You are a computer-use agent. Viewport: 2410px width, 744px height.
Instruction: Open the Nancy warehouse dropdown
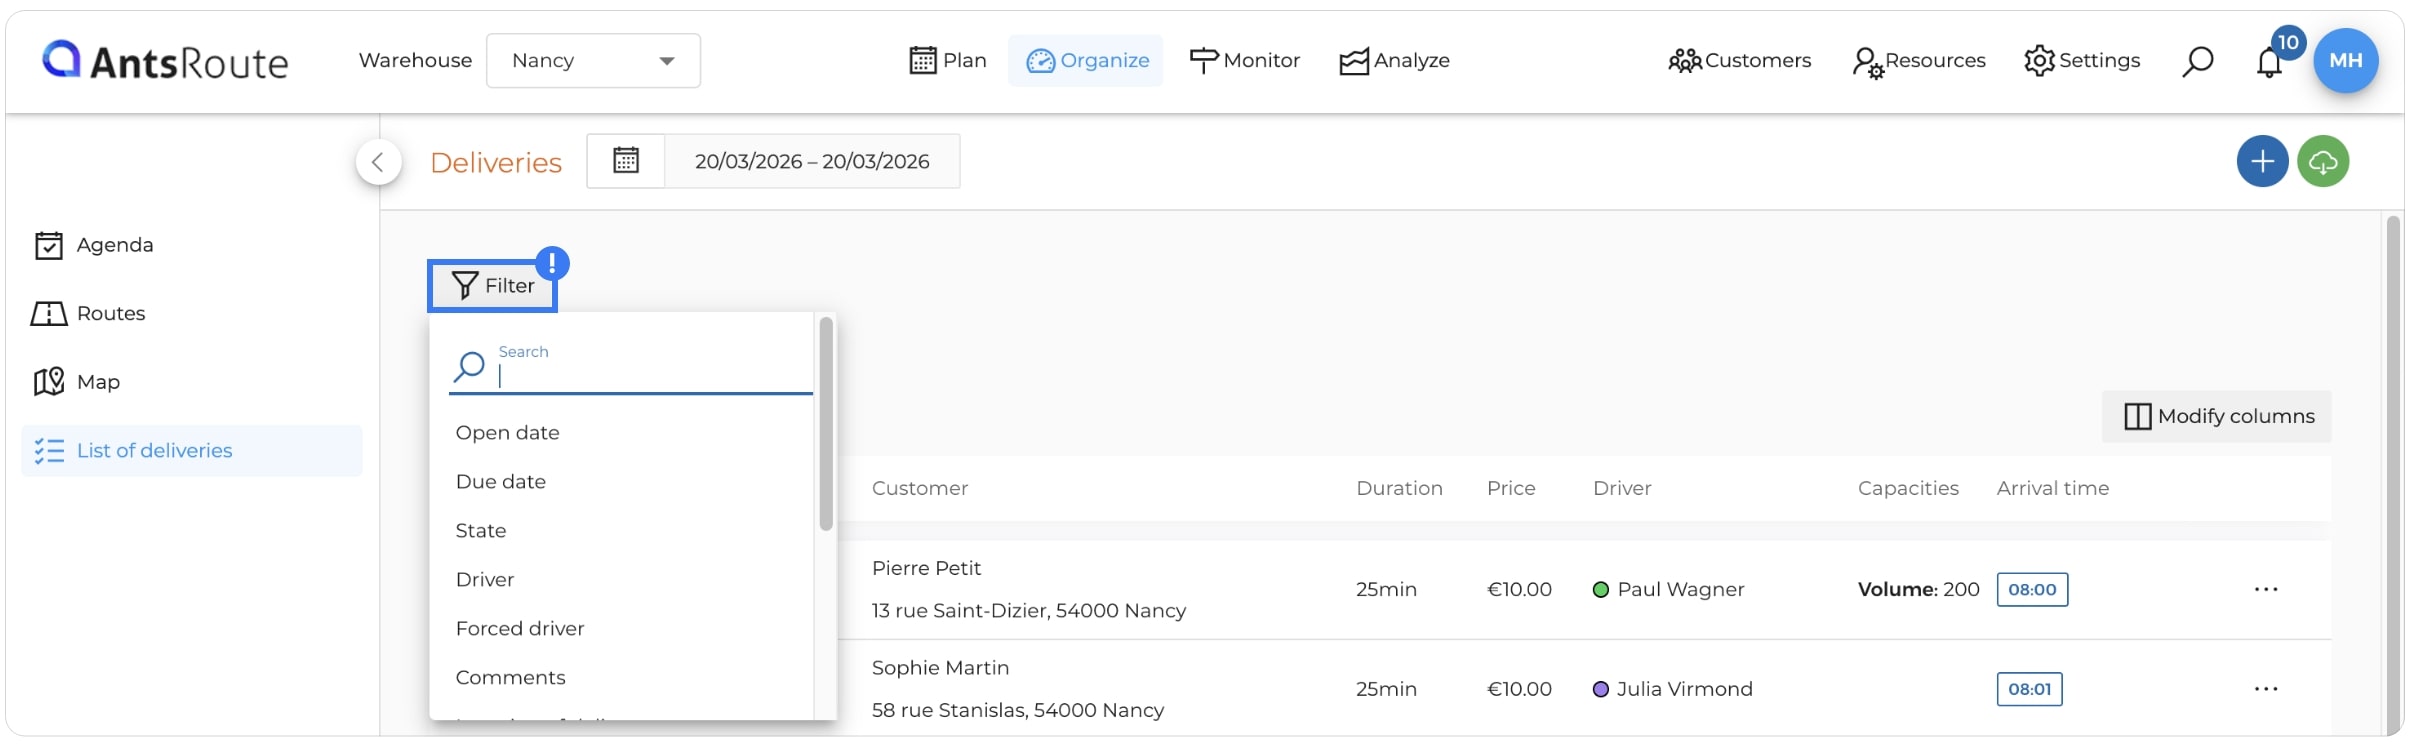pos(593,61)
